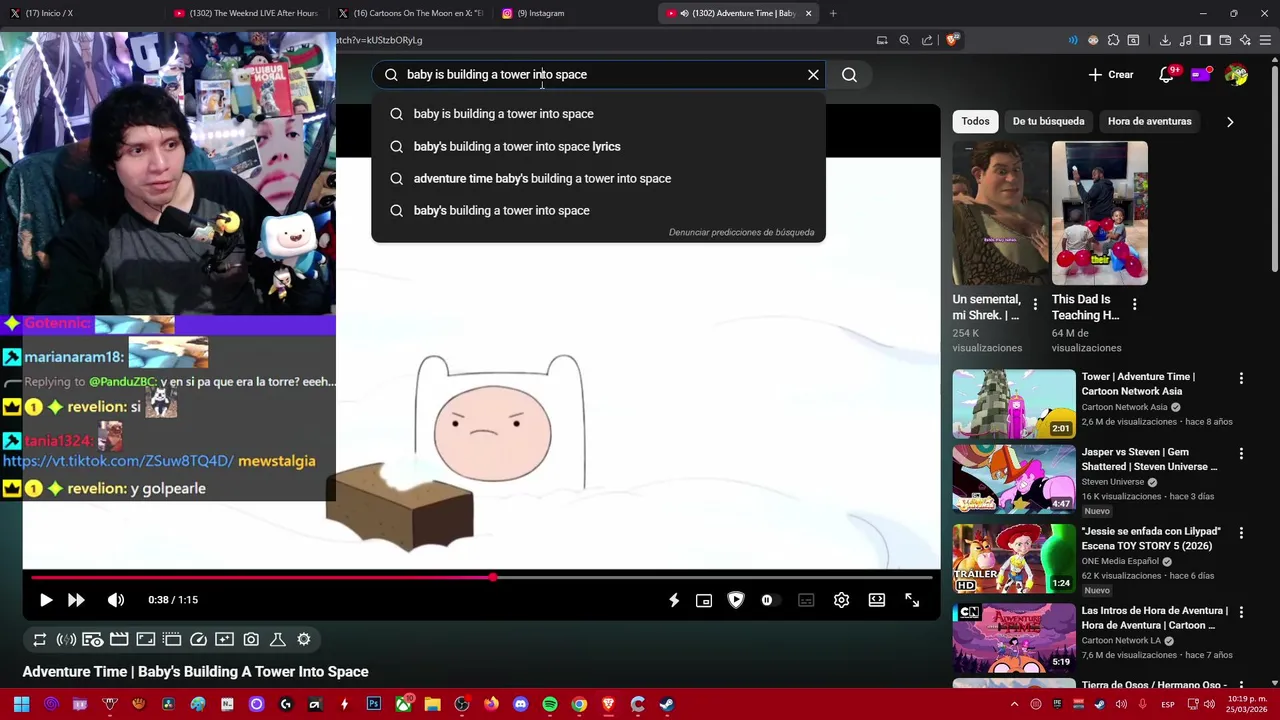
Task: Click the Crear button
Action: pos(1111,74)
